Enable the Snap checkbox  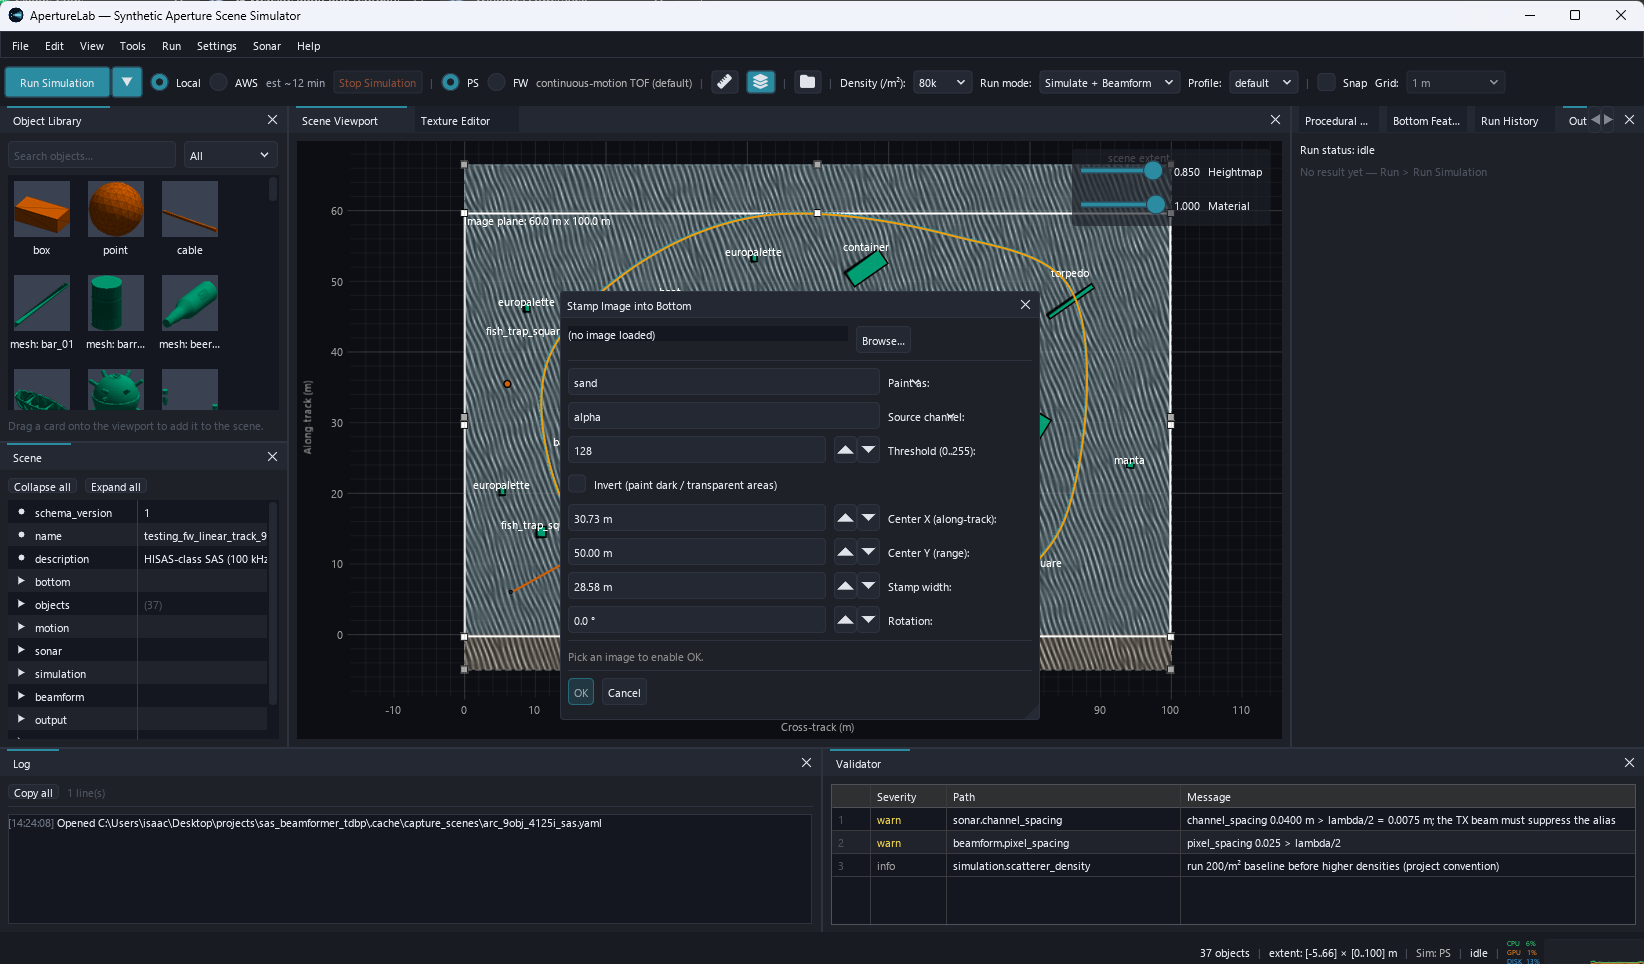pyautogui.click(x=1326, y=82)
